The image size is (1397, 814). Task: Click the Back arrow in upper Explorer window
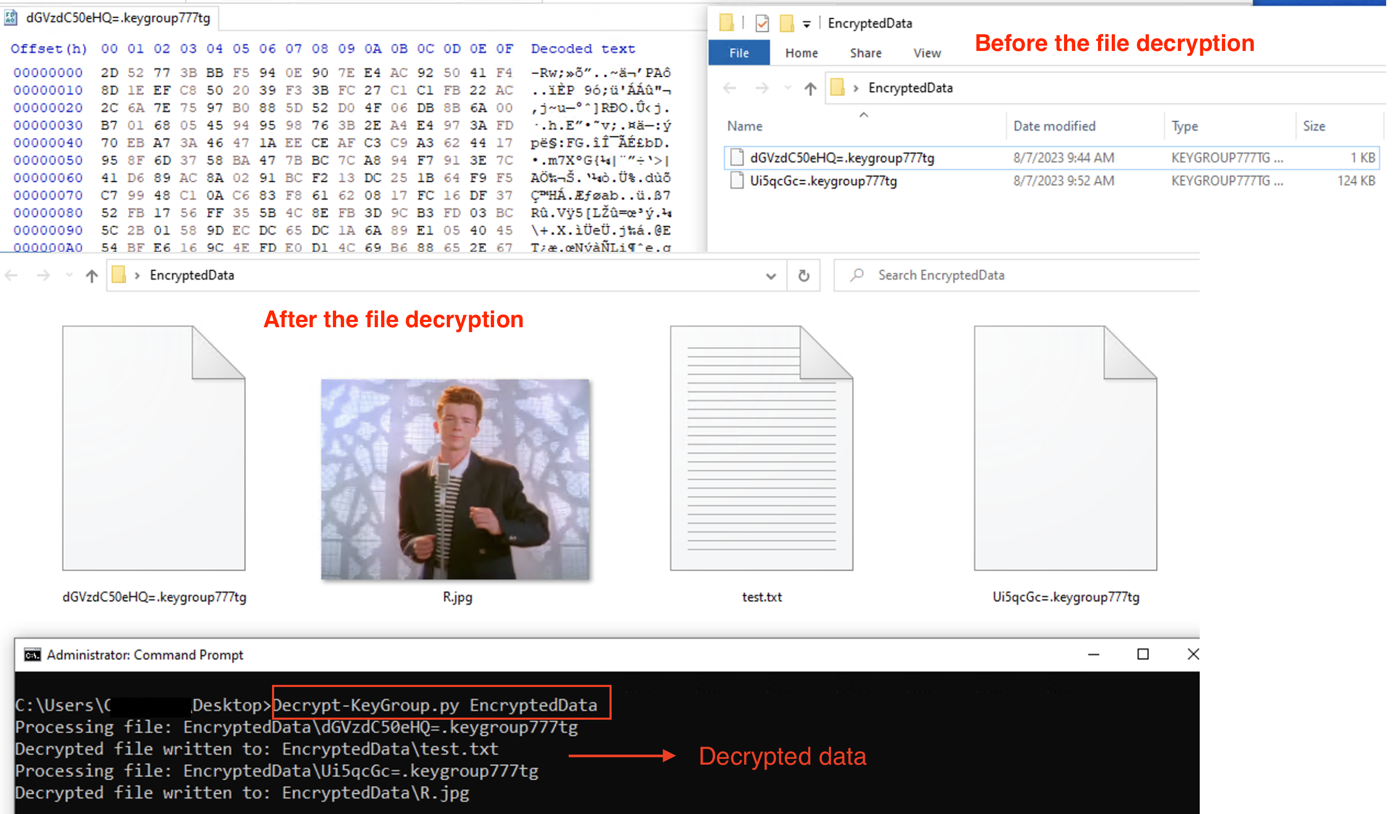click(730, 88)
